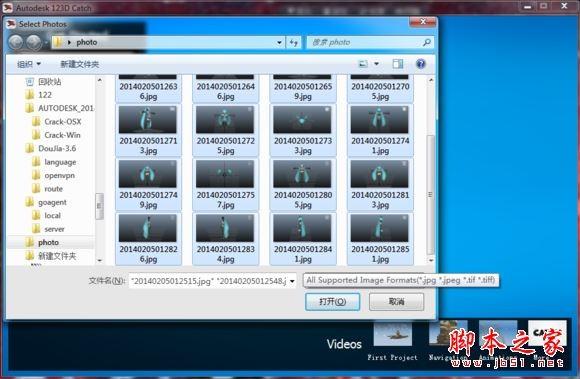This screenshot has height=379, width=580.
Task: Select thumbnail 20140205012733.jpg
Action: pyautogui.click(x=303, y=120)
